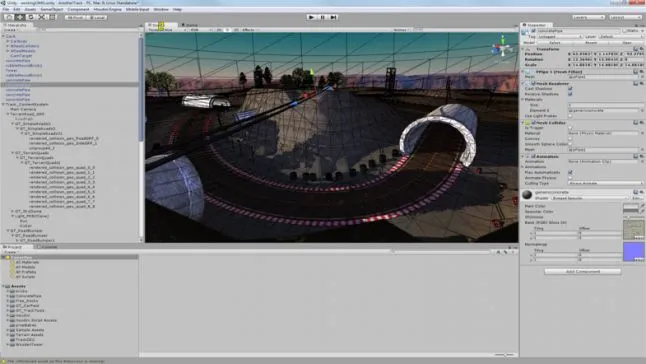Toggle the Convex checkbox in Mesh Collider
Viewport: 646px width, 364px height.
[x=570, y=139]
